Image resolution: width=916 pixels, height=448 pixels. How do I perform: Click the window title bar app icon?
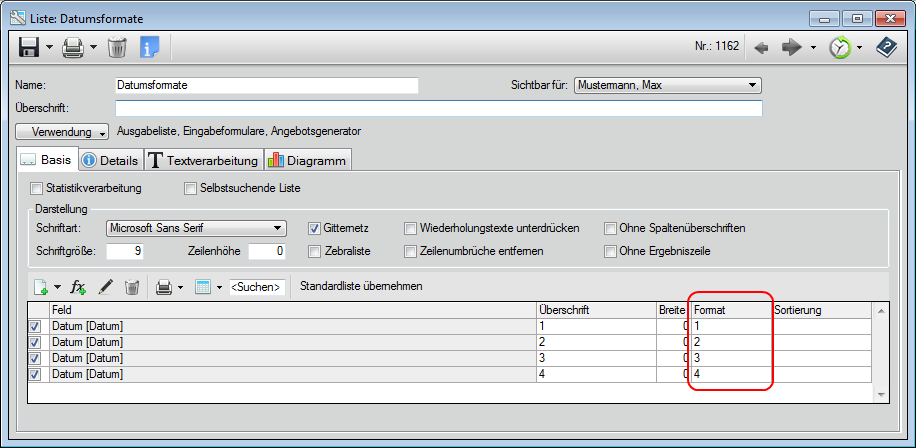pos(18,18)
